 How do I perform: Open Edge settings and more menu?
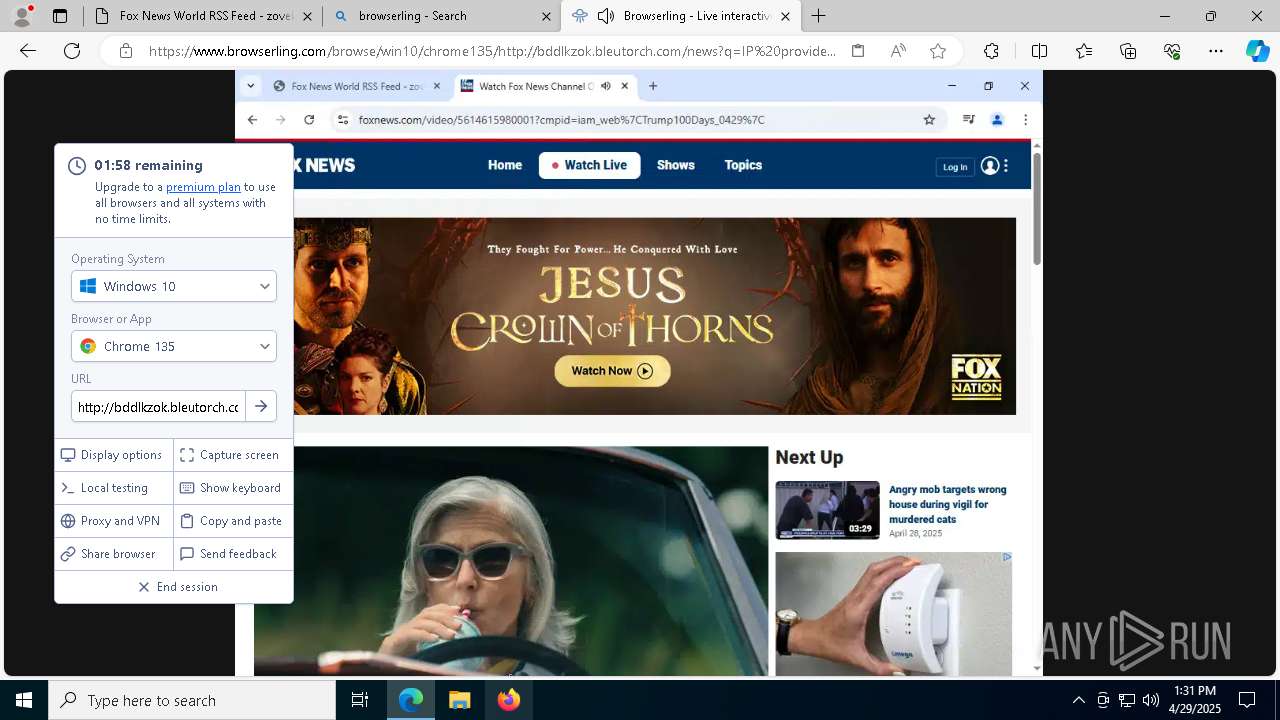(1216, 51)
